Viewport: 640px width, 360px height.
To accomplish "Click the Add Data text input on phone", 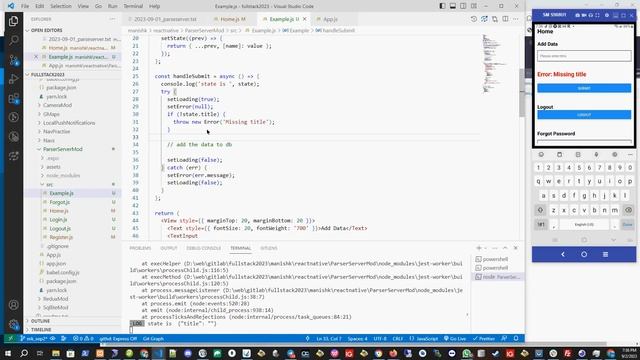I will [584, 56].
